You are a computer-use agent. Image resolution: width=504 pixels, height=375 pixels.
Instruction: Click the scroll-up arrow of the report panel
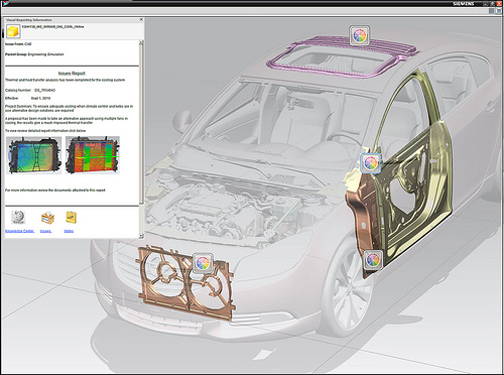tap(141, 43)
